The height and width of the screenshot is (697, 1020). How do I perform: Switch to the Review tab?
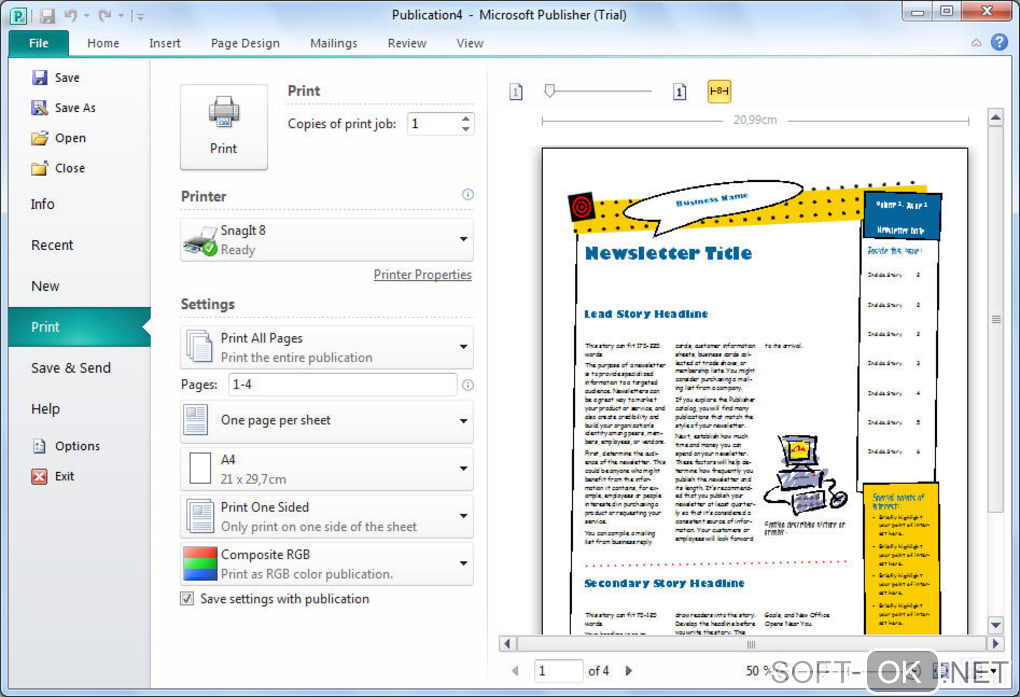[407, 43]
